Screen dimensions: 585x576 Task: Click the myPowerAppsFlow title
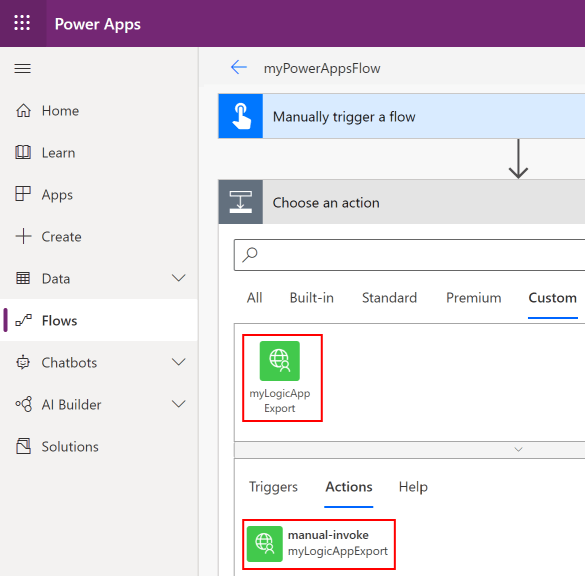tap(322, 69)
